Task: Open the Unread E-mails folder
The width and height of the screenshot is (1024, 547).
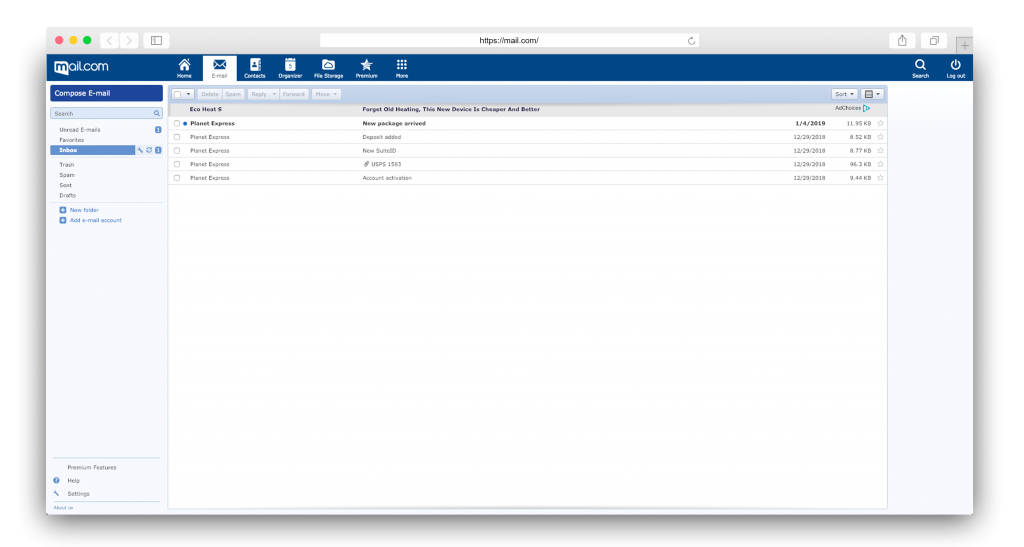Action: tap(80, 130)
